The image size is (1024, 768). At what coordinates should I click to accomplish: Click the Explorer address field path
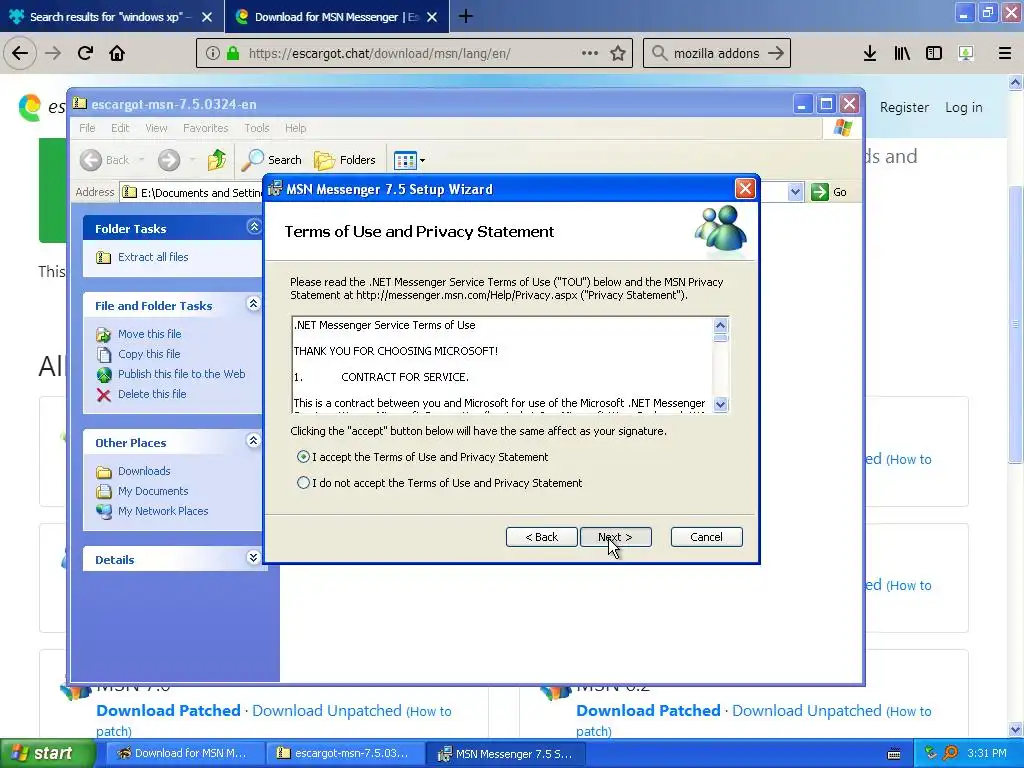coord(201,193)
